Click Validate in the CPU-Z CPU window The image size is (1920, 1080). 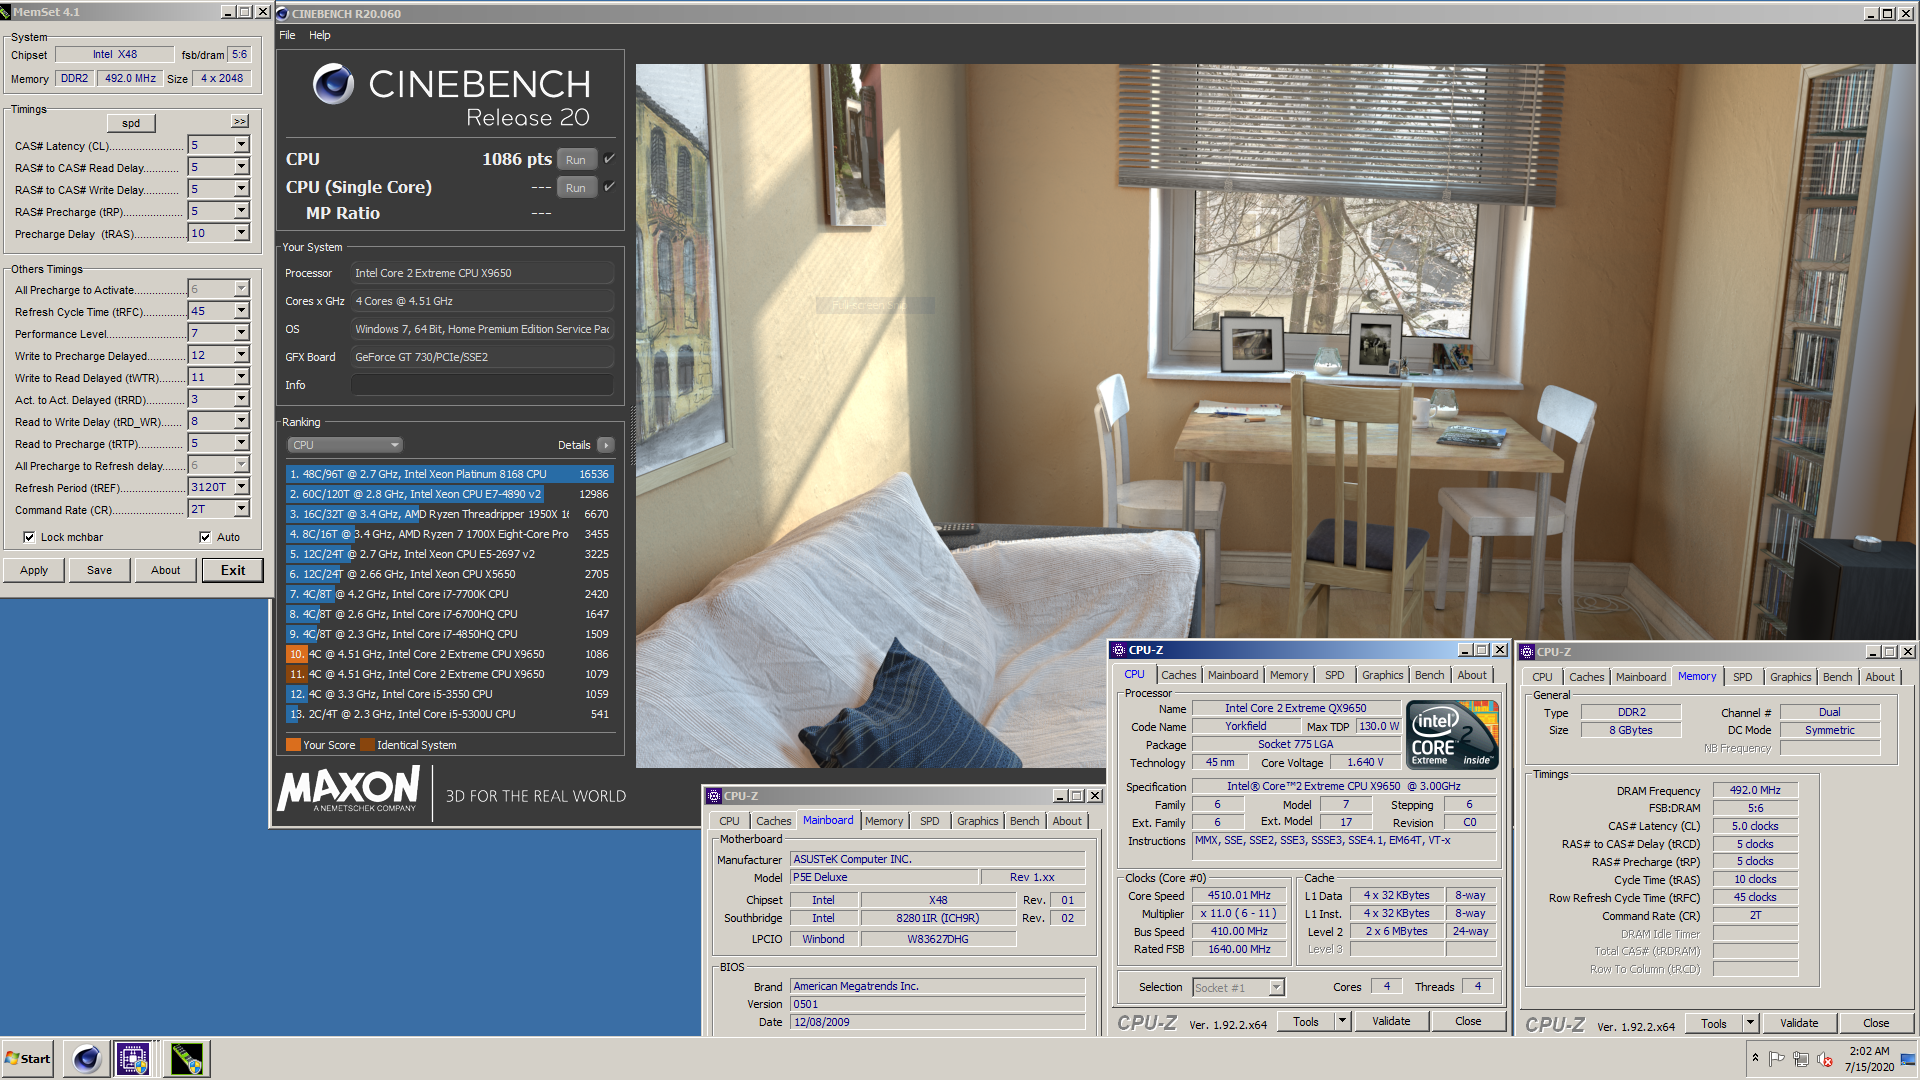1391,1021
